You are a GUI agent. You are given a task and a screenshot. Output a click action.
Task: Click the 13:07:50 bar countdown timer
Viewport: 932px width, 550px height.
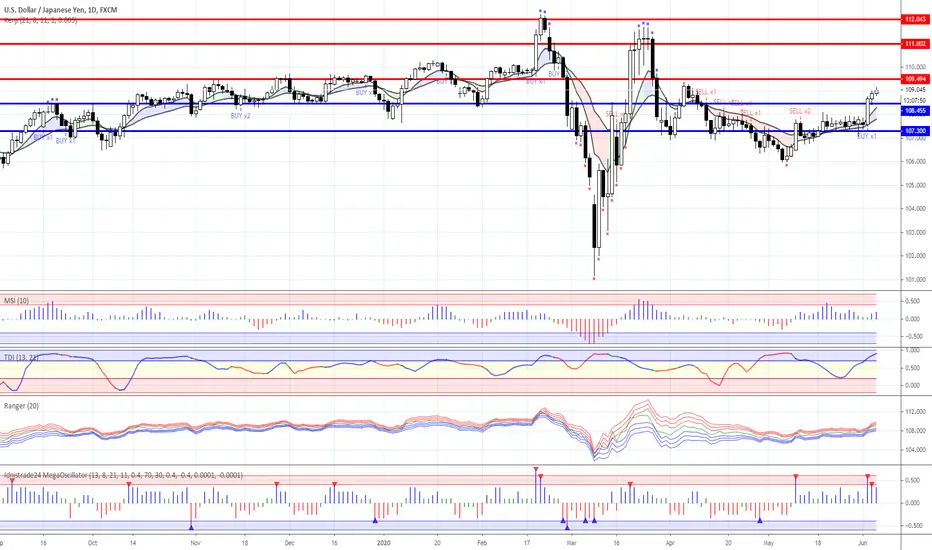915,100
